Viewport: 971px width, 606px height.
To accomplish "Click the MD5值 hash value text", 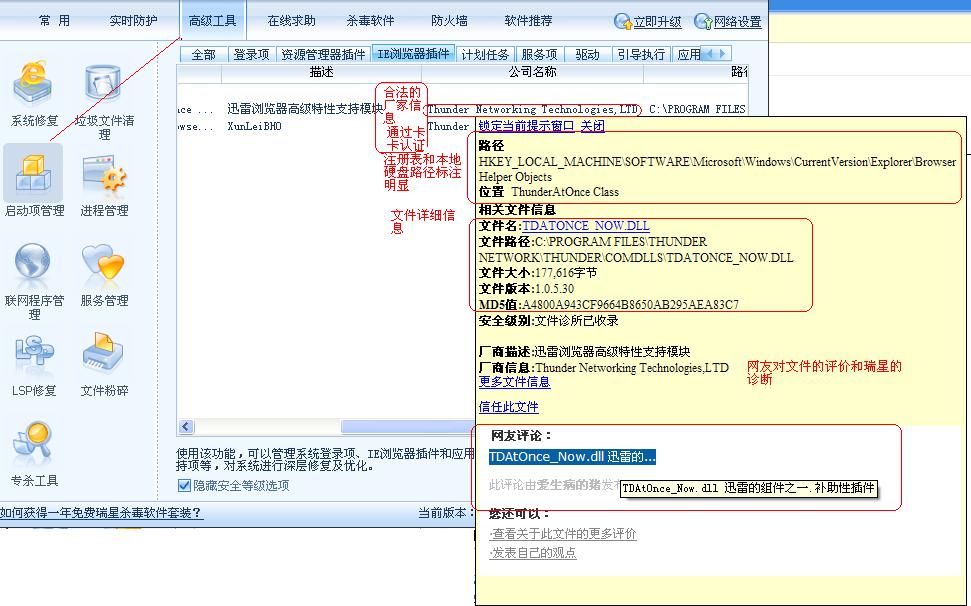I will [630, 305].
